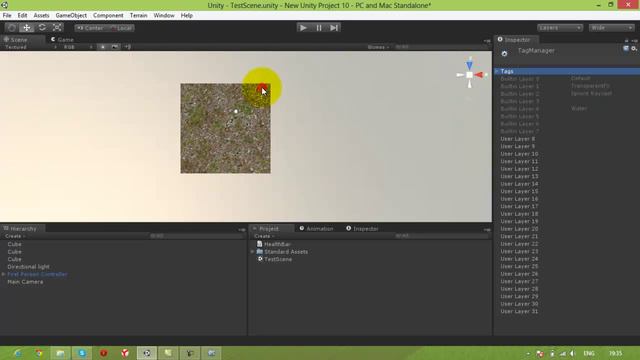Switch to the Scene tab
The height and width of the screenshot is (360, 640).
tap(16, 40)
